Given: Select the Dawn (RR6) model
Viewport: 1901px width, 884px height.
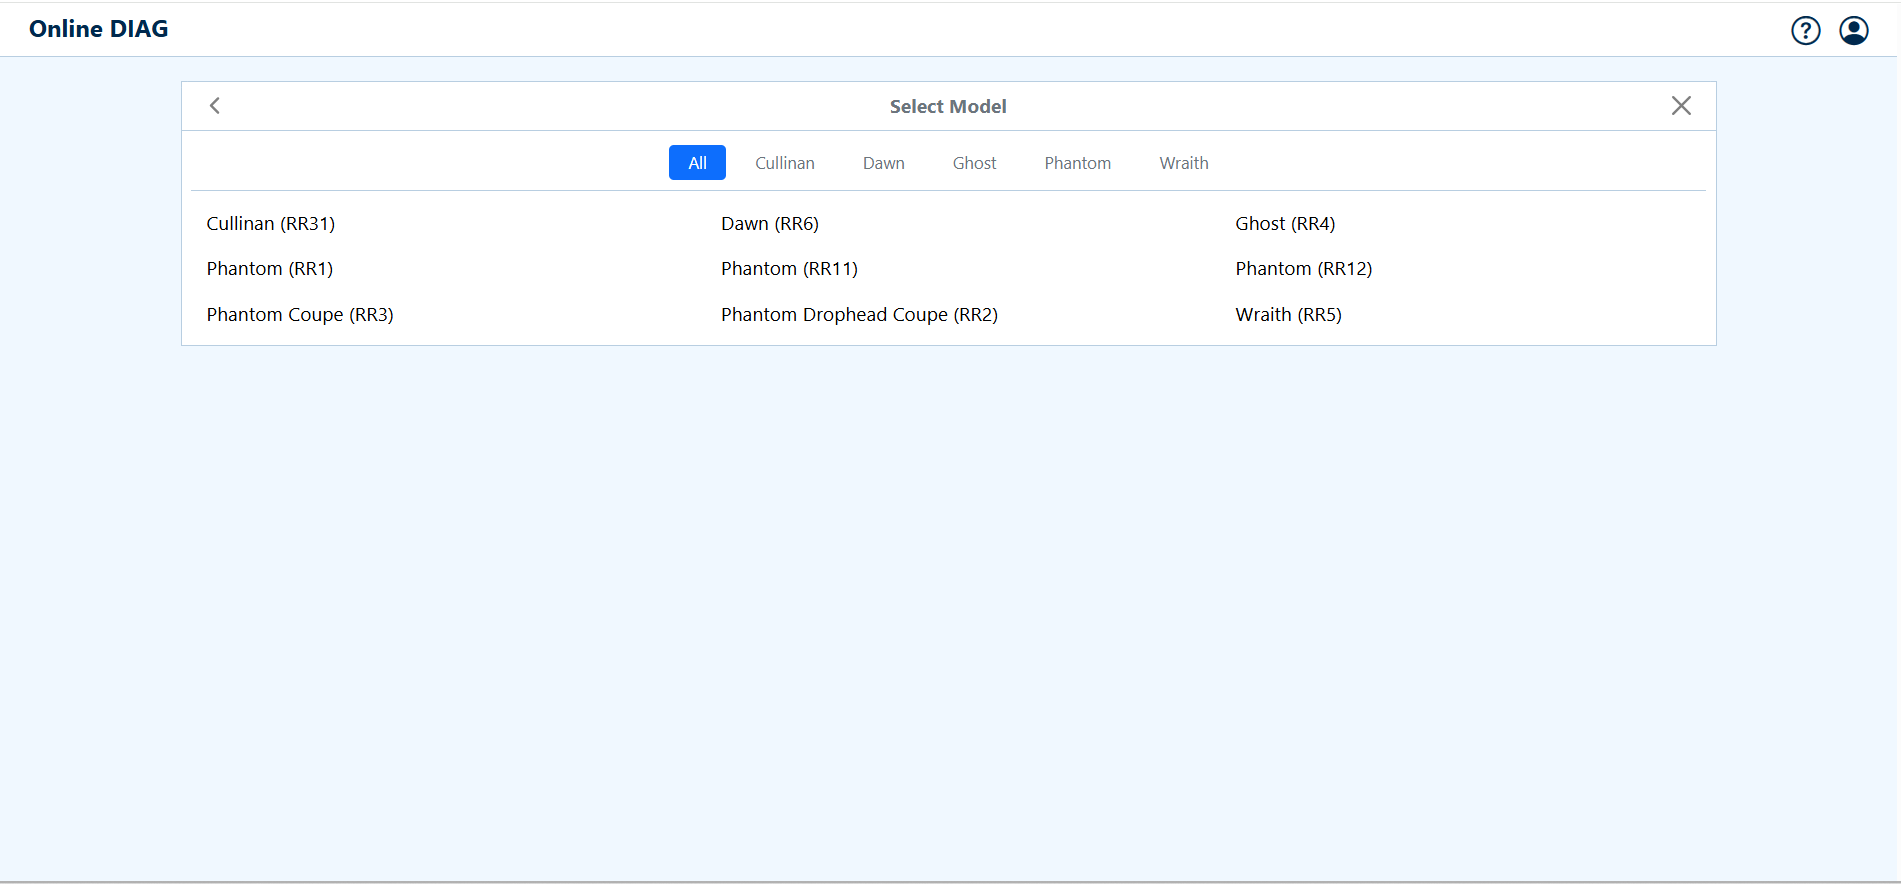Looking at the screenshot, I should pos(769,224).
